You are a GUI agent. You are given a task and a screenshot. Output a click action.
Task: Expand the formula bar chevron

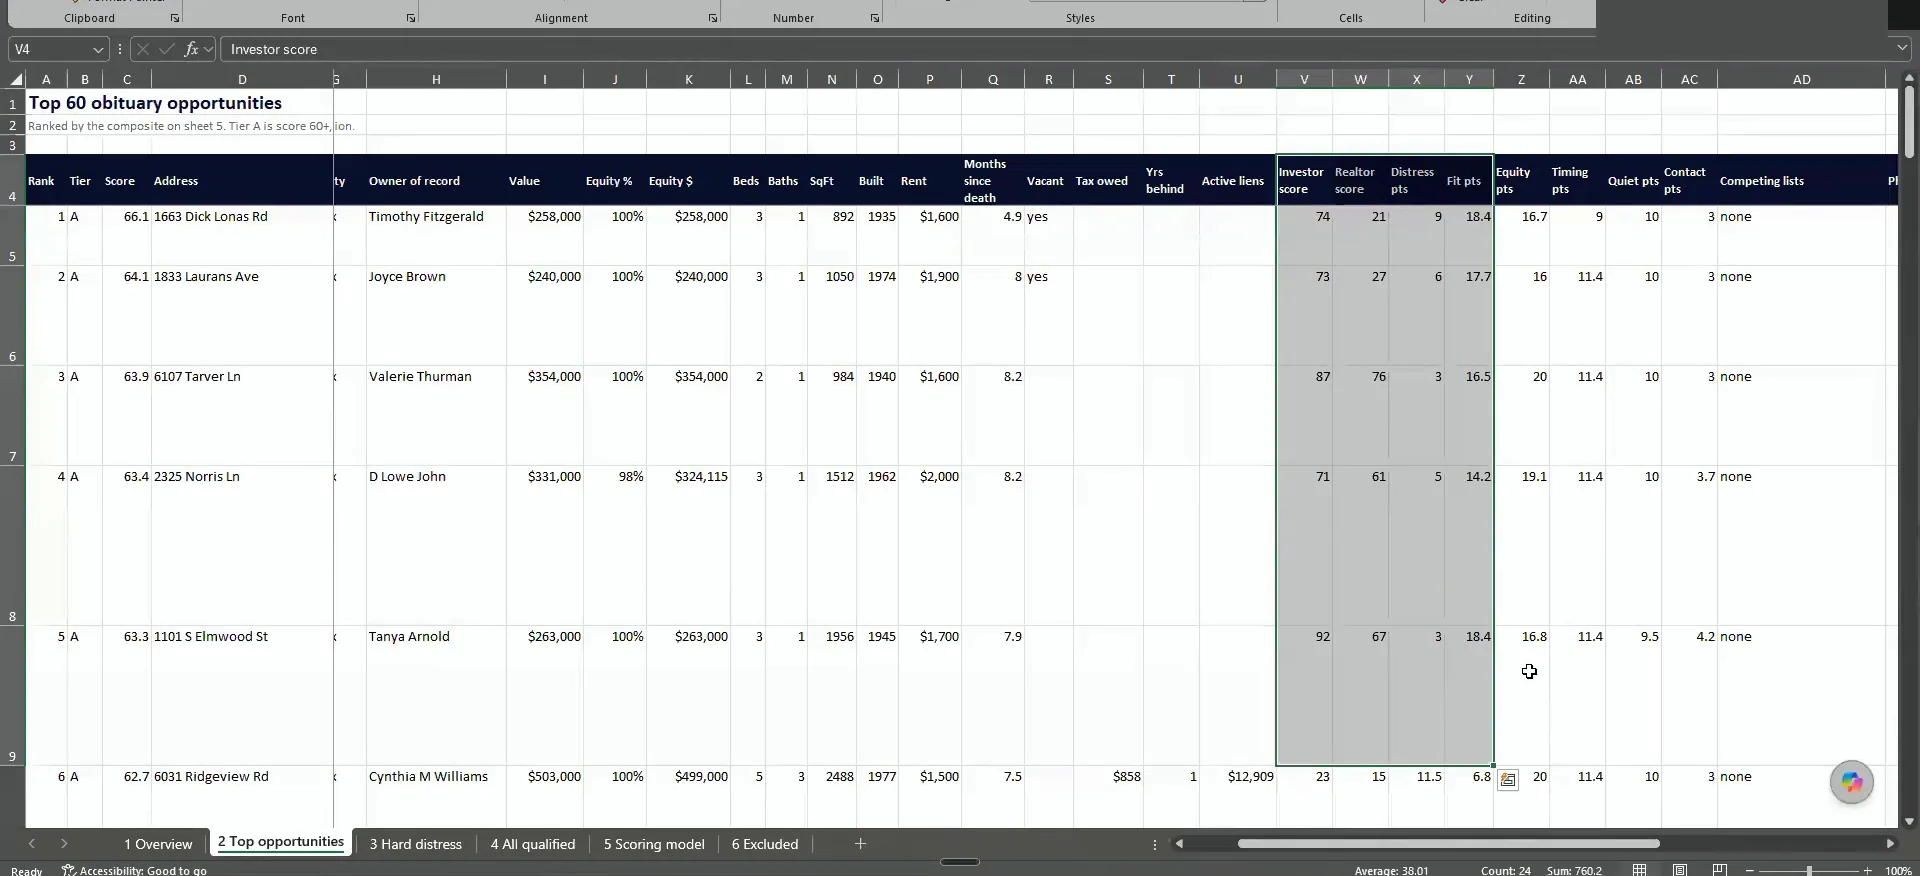tap(1902, 48)
